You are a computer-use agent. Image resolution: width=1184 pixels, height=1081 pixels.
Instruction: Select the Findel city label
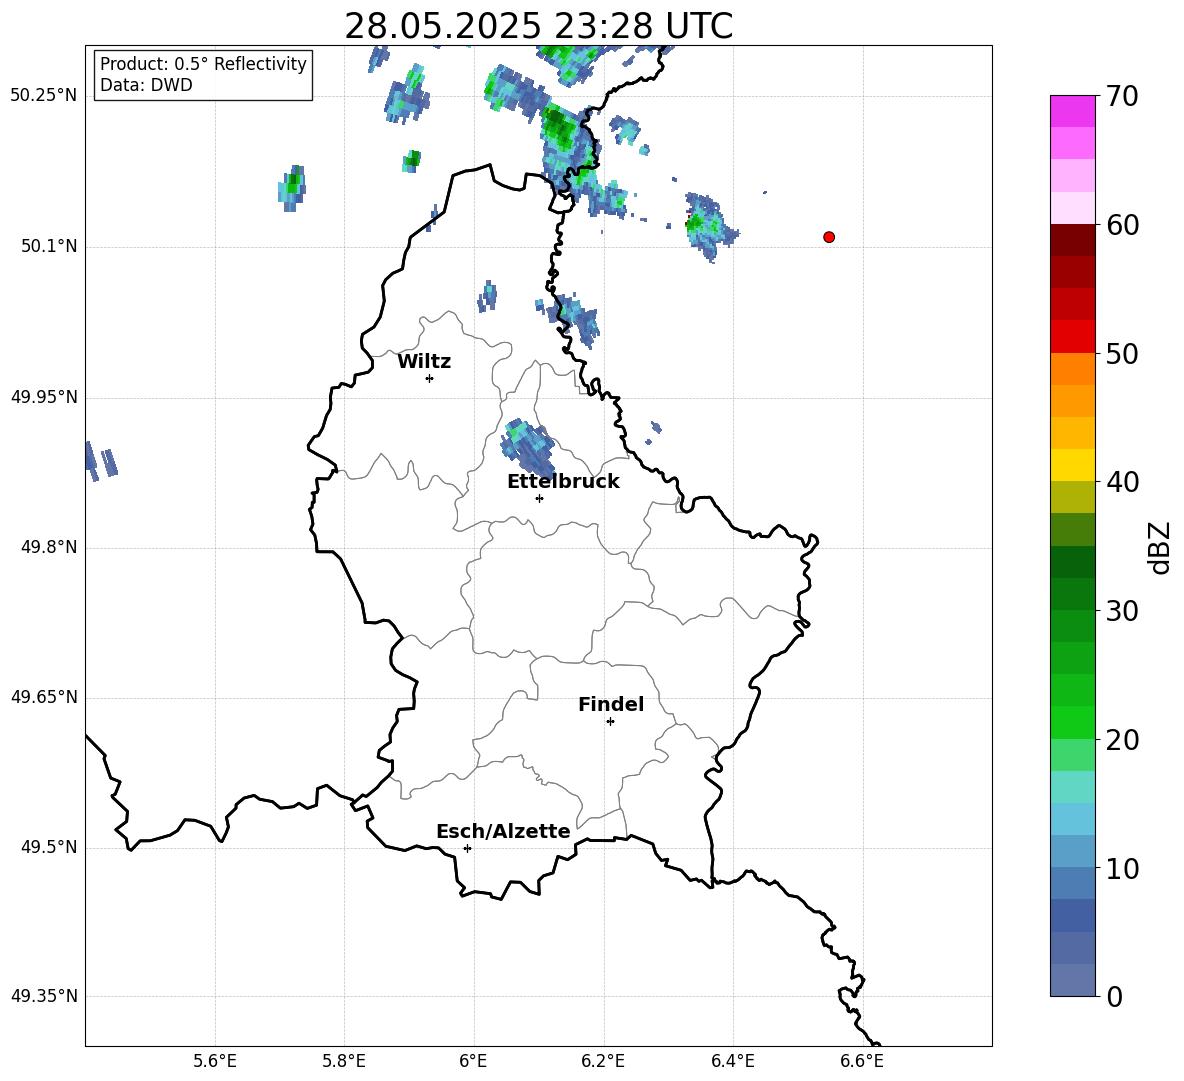pyautogui.click(x=611, y=704)
